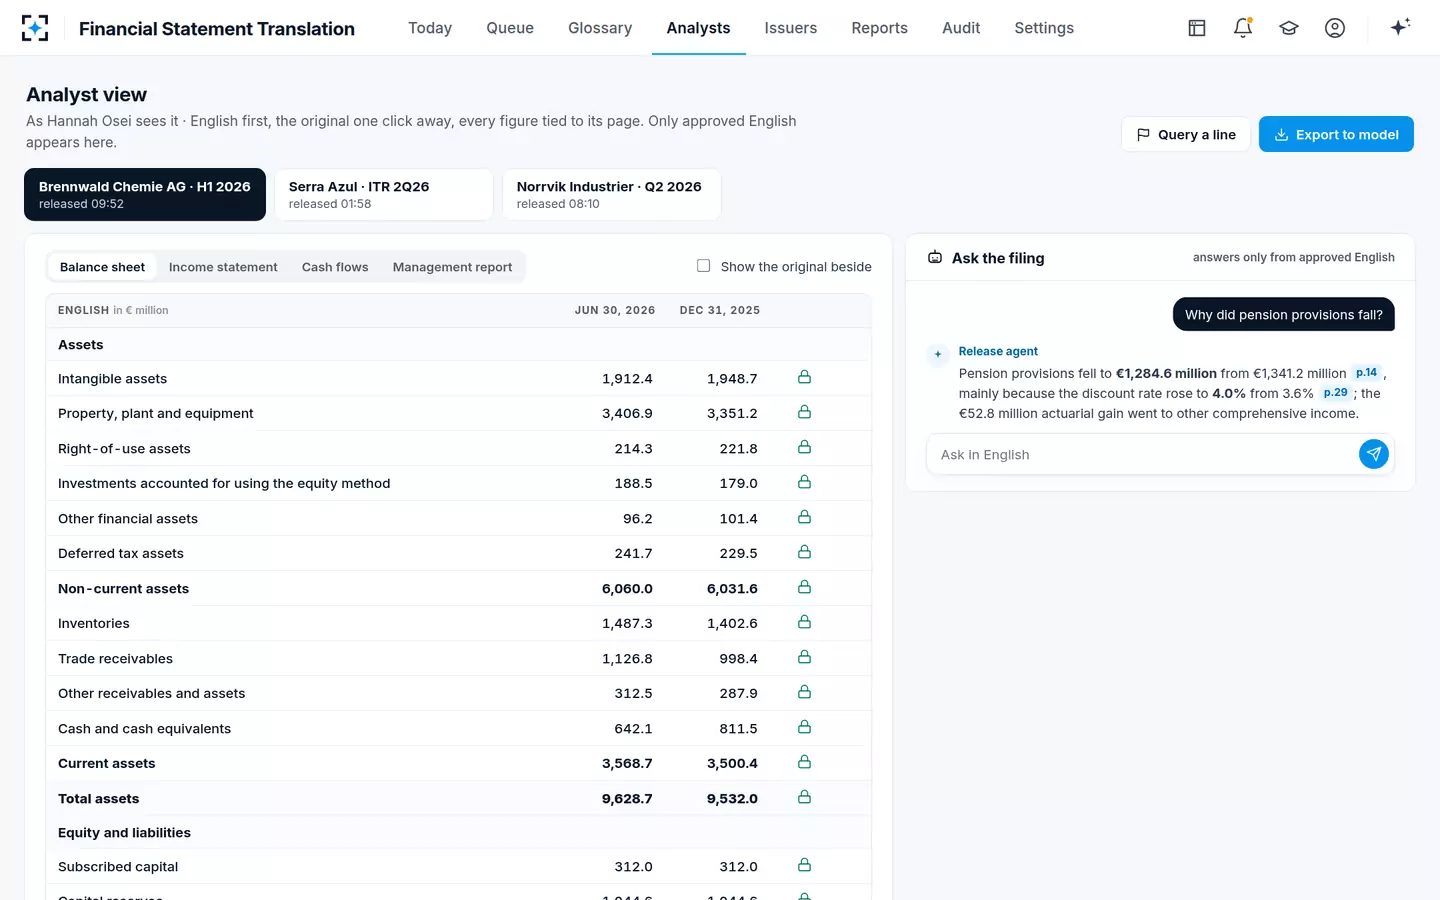Open the p.29 page citation
Screen dimensions: 1440x900
click(1335, 392)
